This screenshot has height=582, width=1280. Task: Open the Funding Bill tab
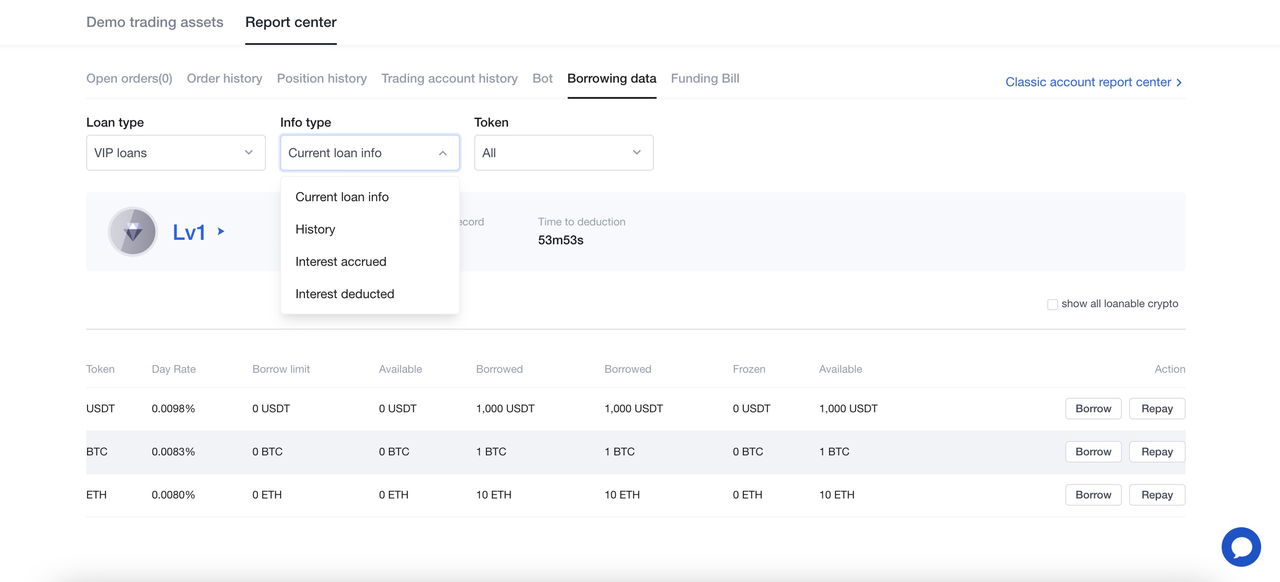tap(705, 78)
